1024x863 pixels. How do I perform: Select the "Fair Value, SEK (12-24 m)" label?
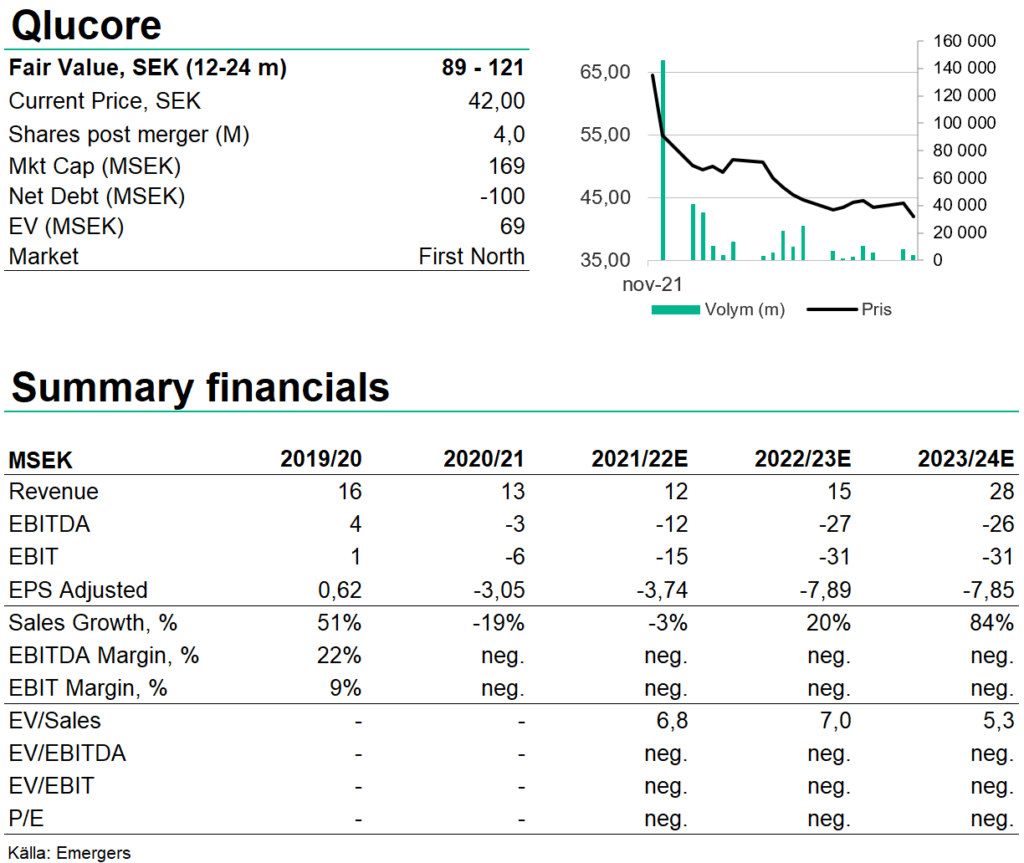coord(148,67)
